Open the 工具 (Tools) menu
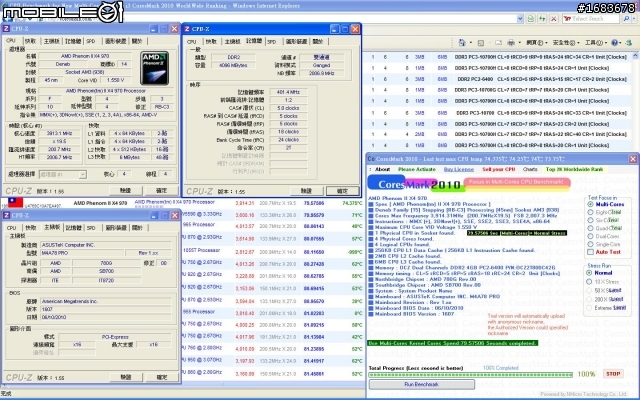Viewport: 640px width, 400px height. (596, 42)
